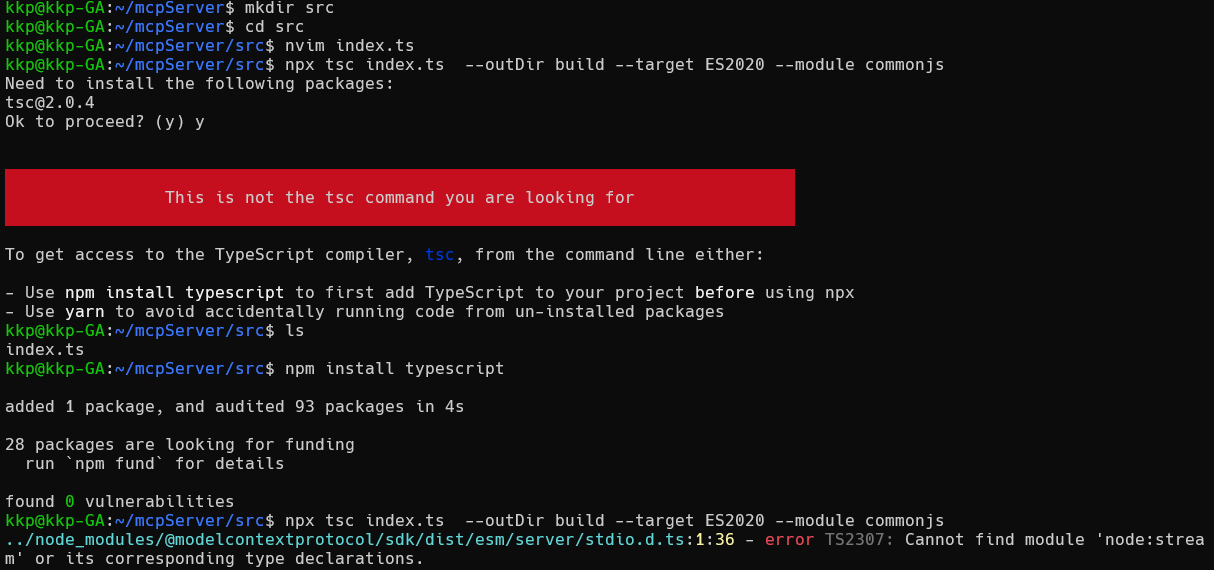Click the index.ts output below ls
The image size is (1214, 570).
click(x=44, y=350)
